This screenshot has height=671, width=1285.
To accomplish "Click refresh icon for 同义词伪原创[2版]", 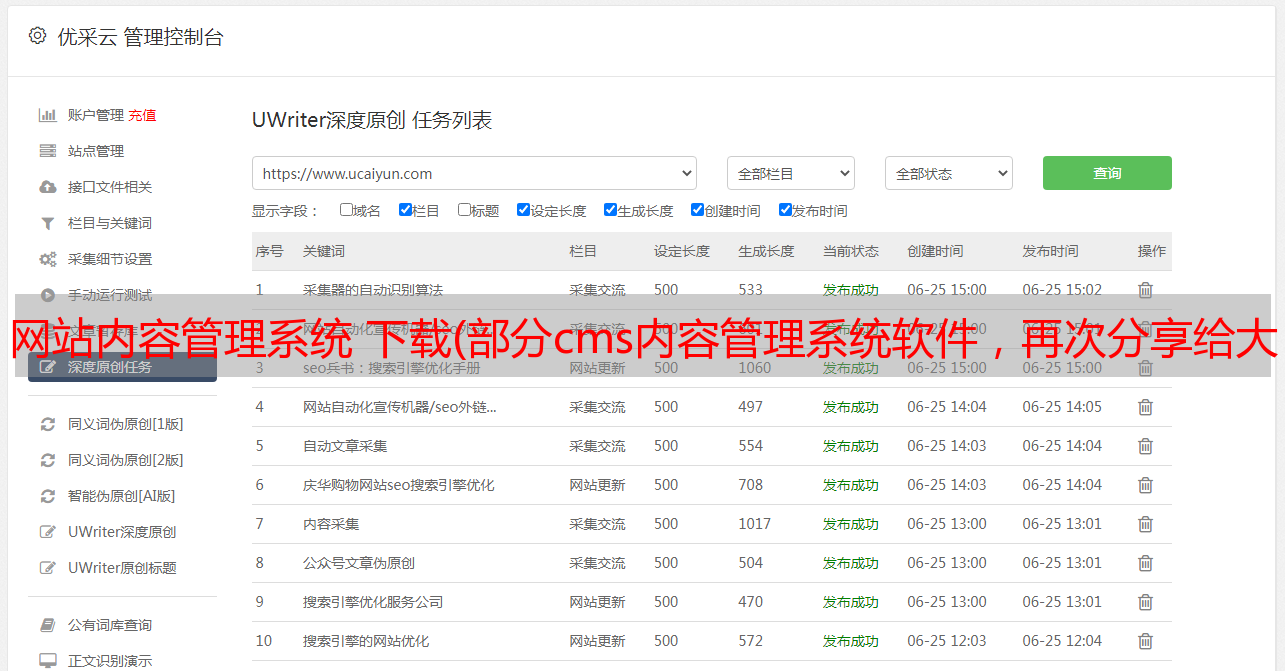I will coord(47,460).
